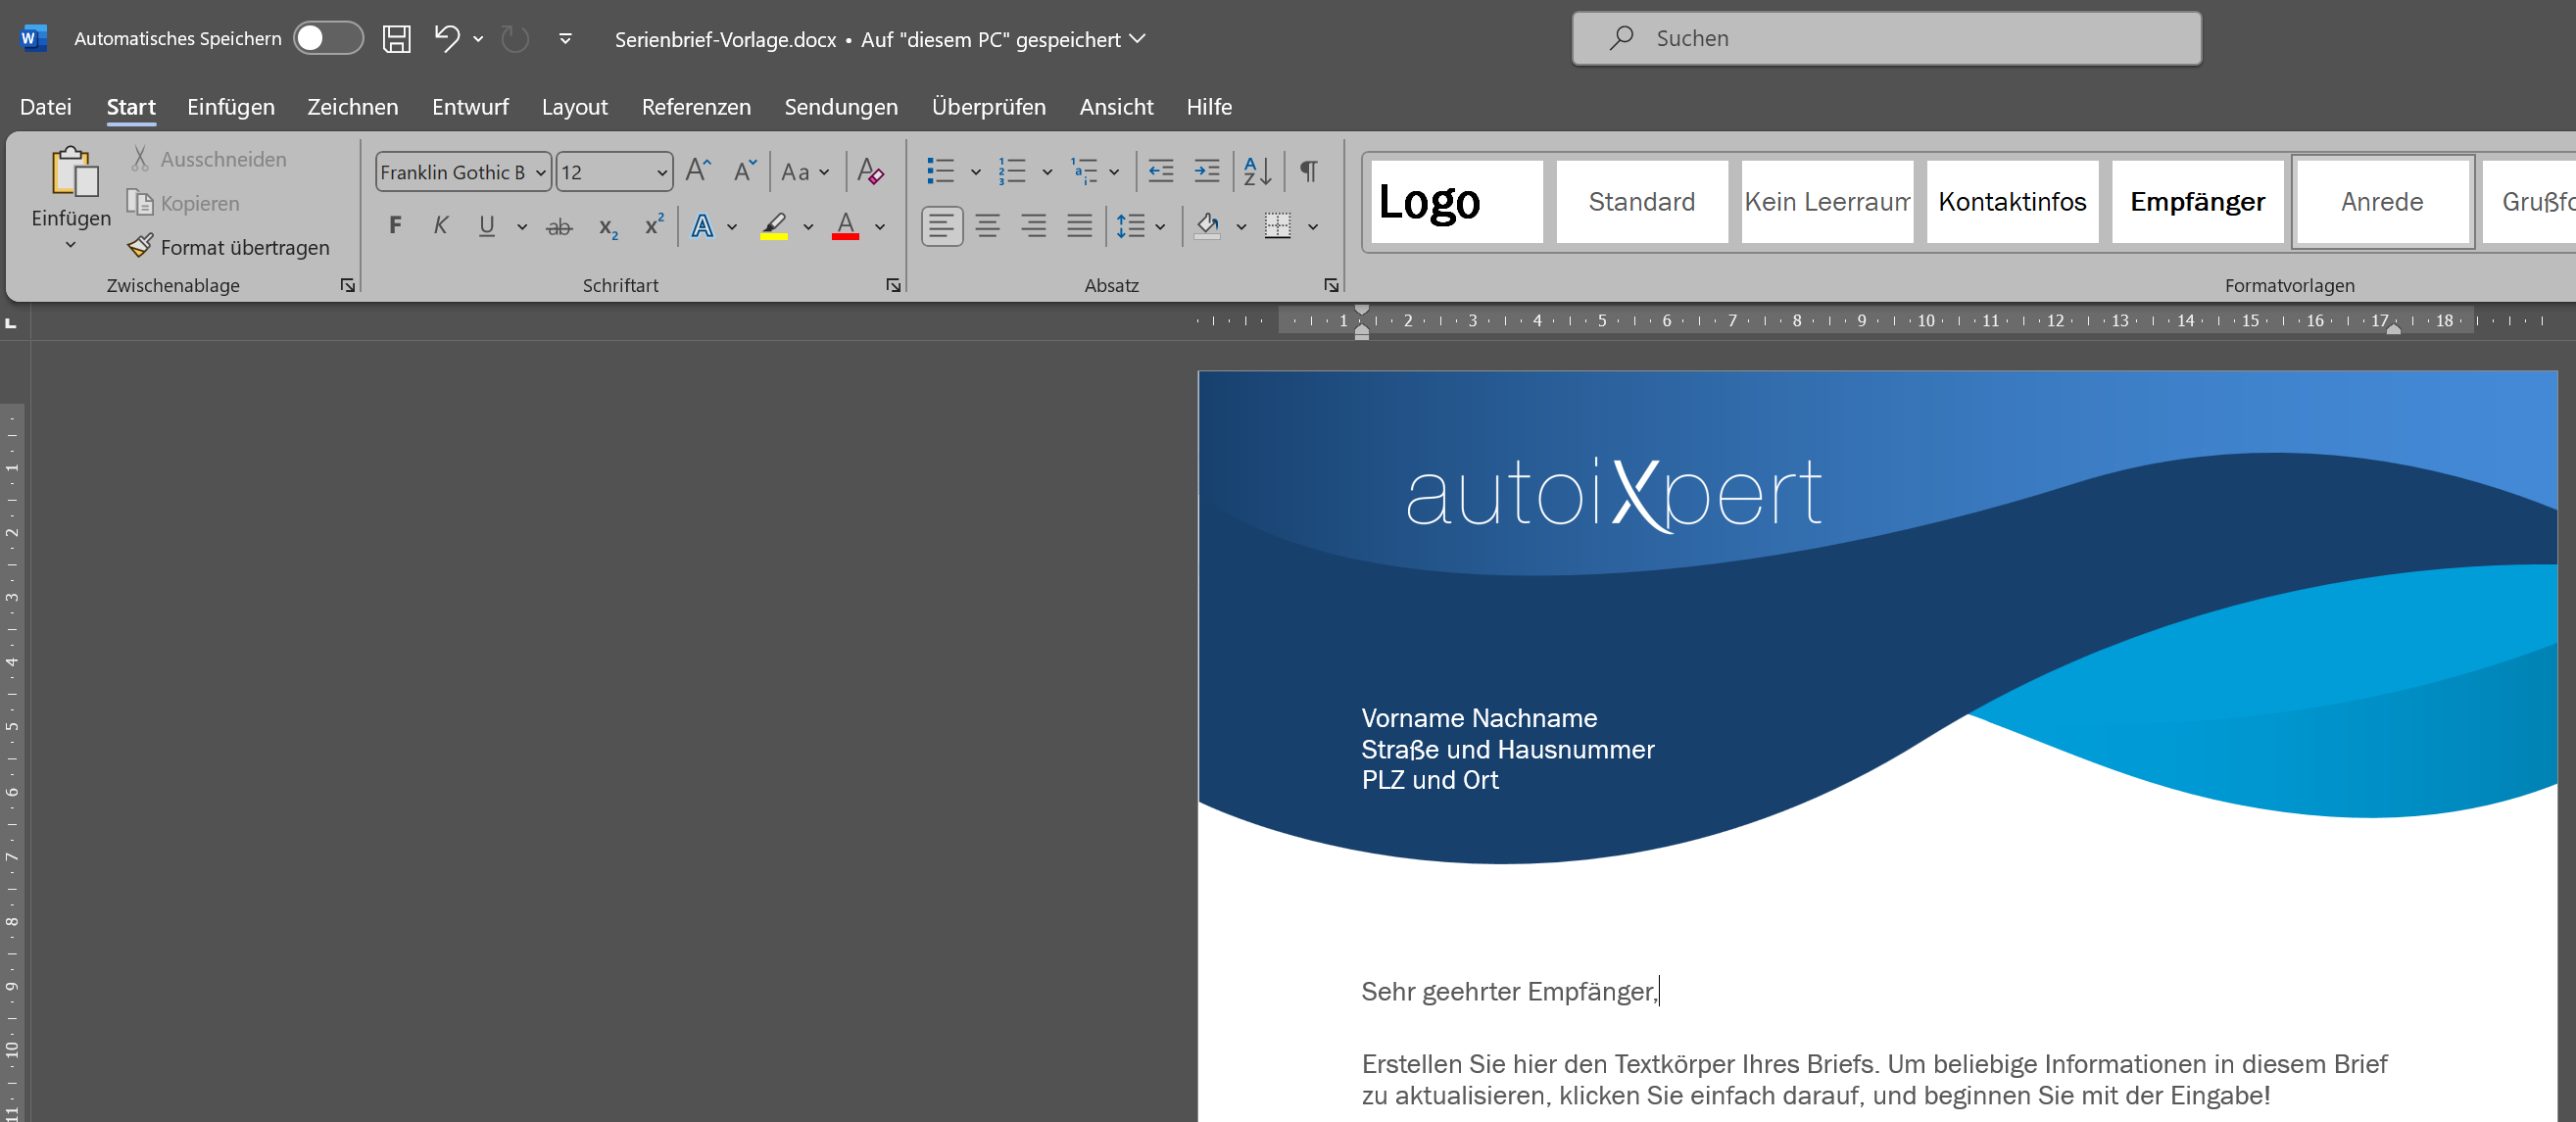Show paragraph marks pilcrow icon
The width and height of the screenshot is (2576, 1122).
1308,171
